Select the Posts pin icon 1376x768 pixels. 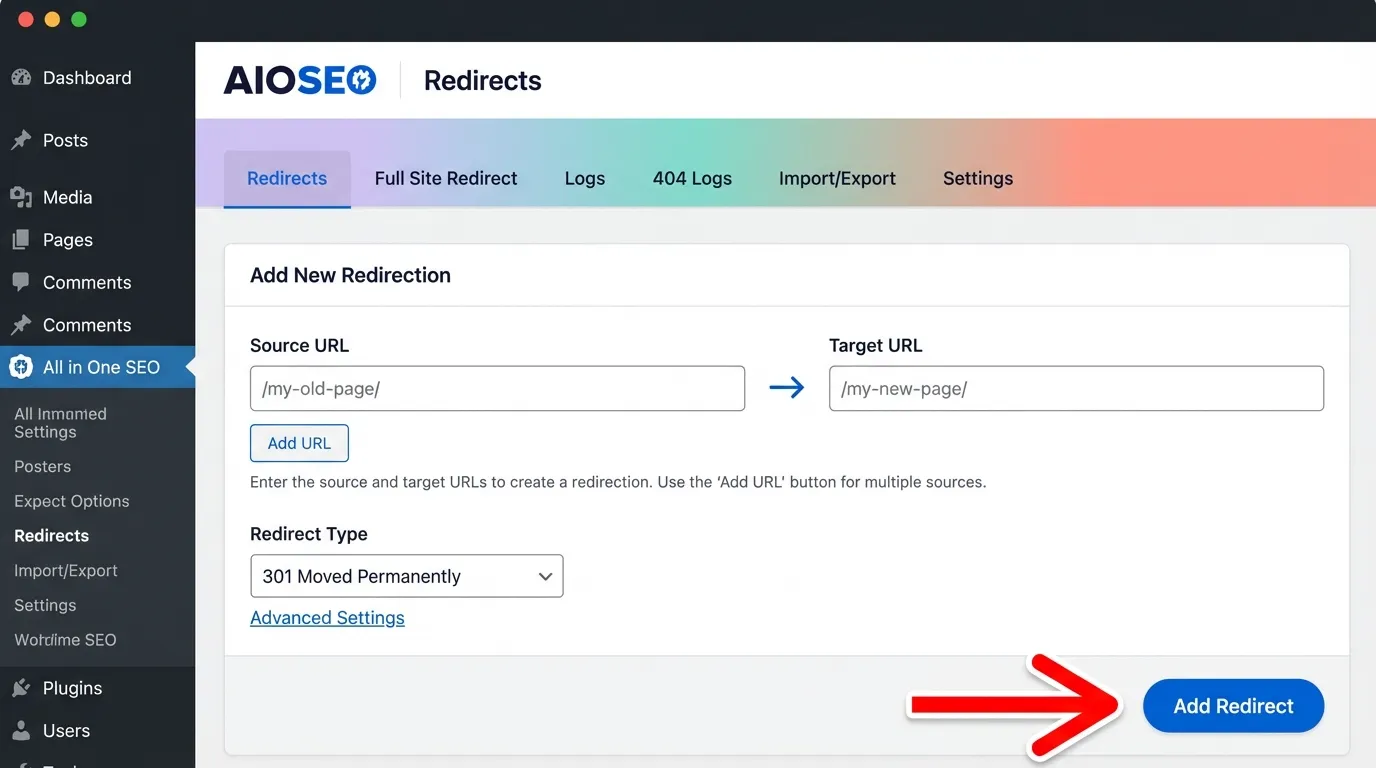coord(22,140)
